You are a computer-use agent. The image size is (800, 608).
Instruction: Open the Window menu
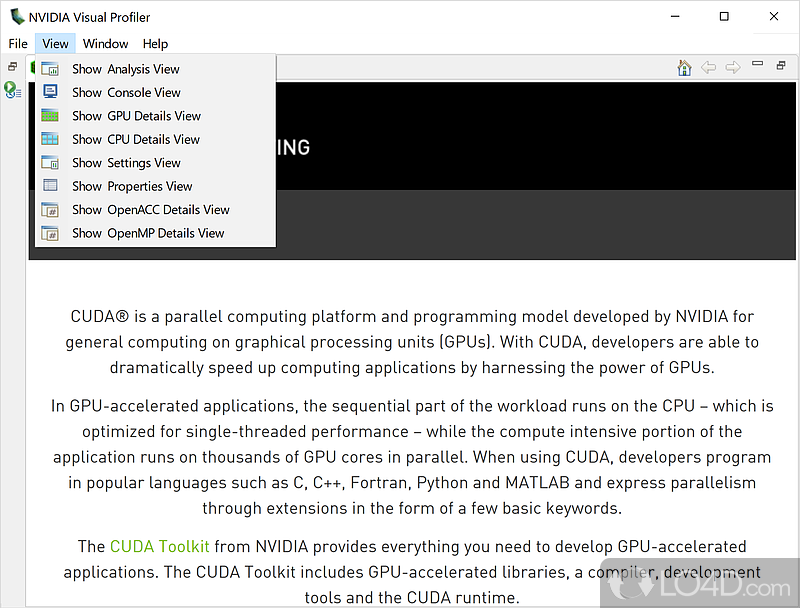[x=105, y=44]
